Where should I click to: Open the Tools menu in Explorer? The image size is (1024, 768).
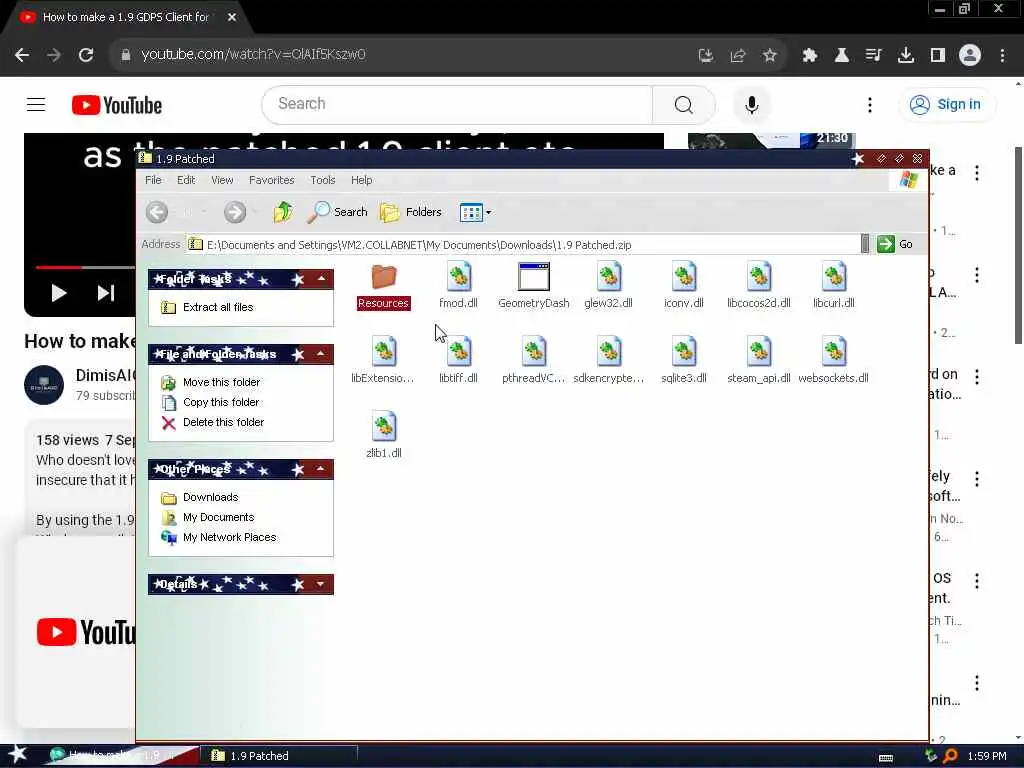[323, 180]
